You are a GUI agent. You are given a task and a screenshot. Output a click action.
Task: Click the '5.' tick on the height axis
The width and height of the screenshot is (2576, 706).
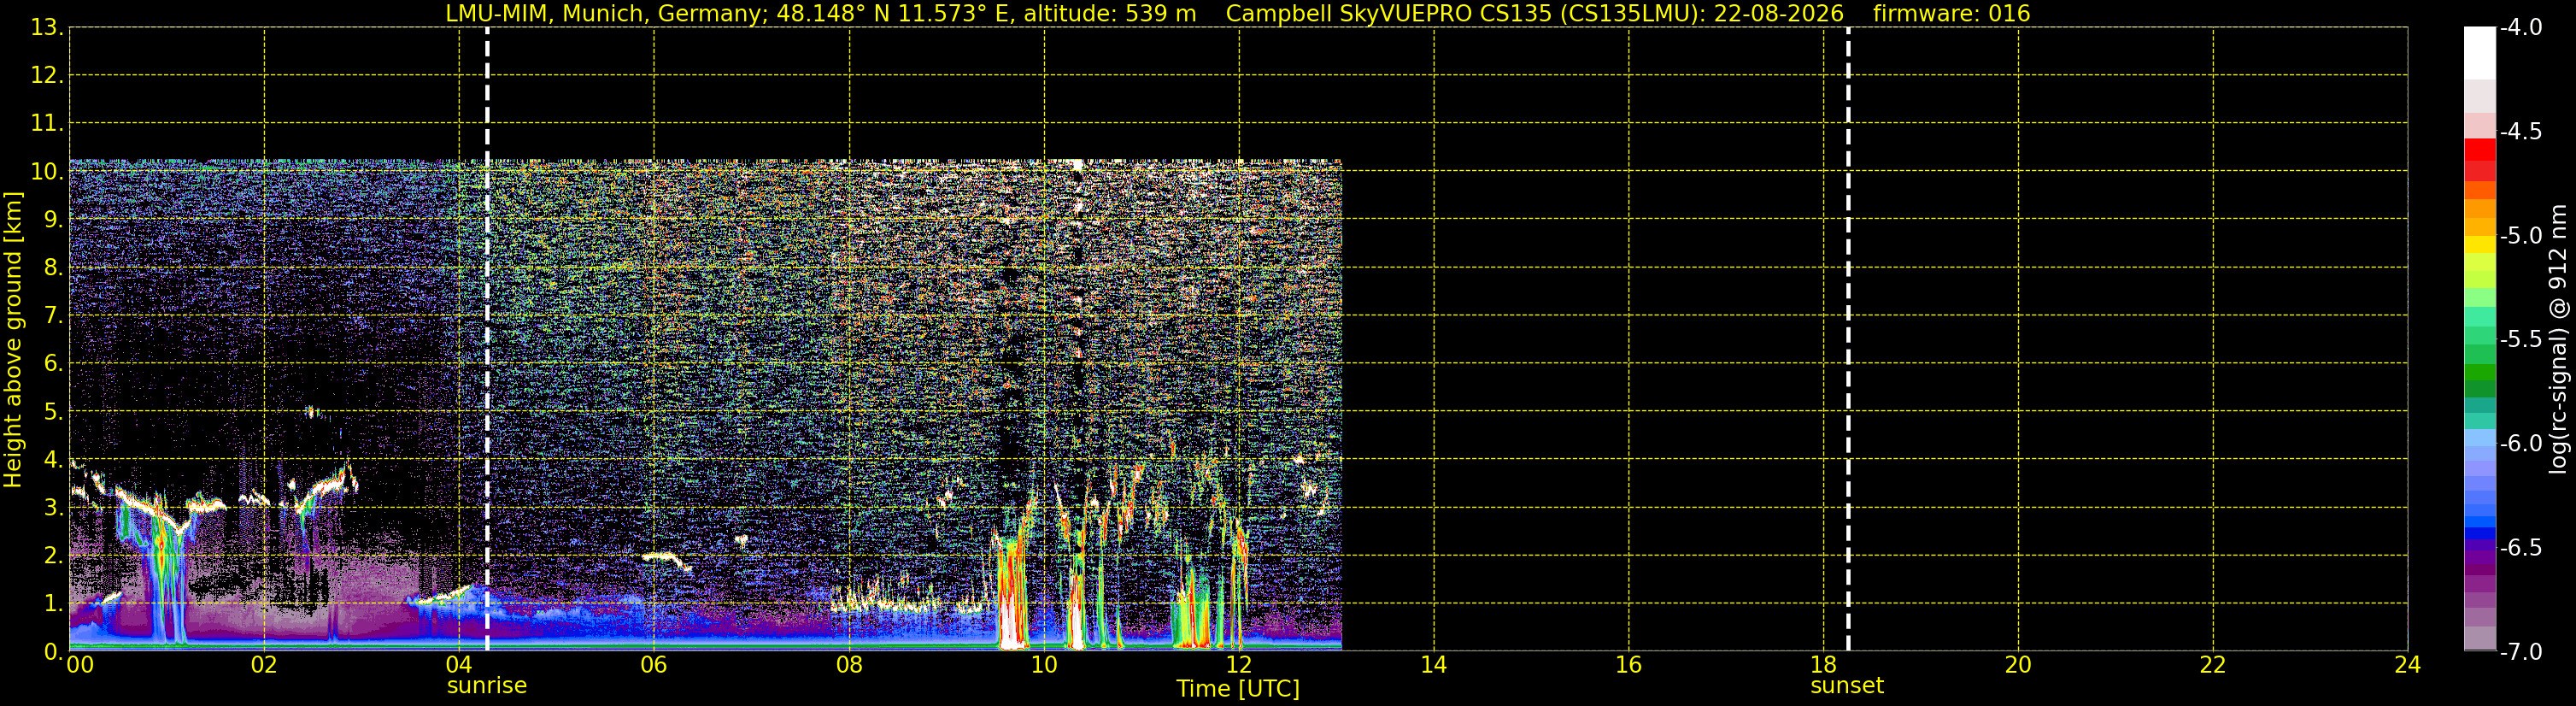[x=54, y=412]
